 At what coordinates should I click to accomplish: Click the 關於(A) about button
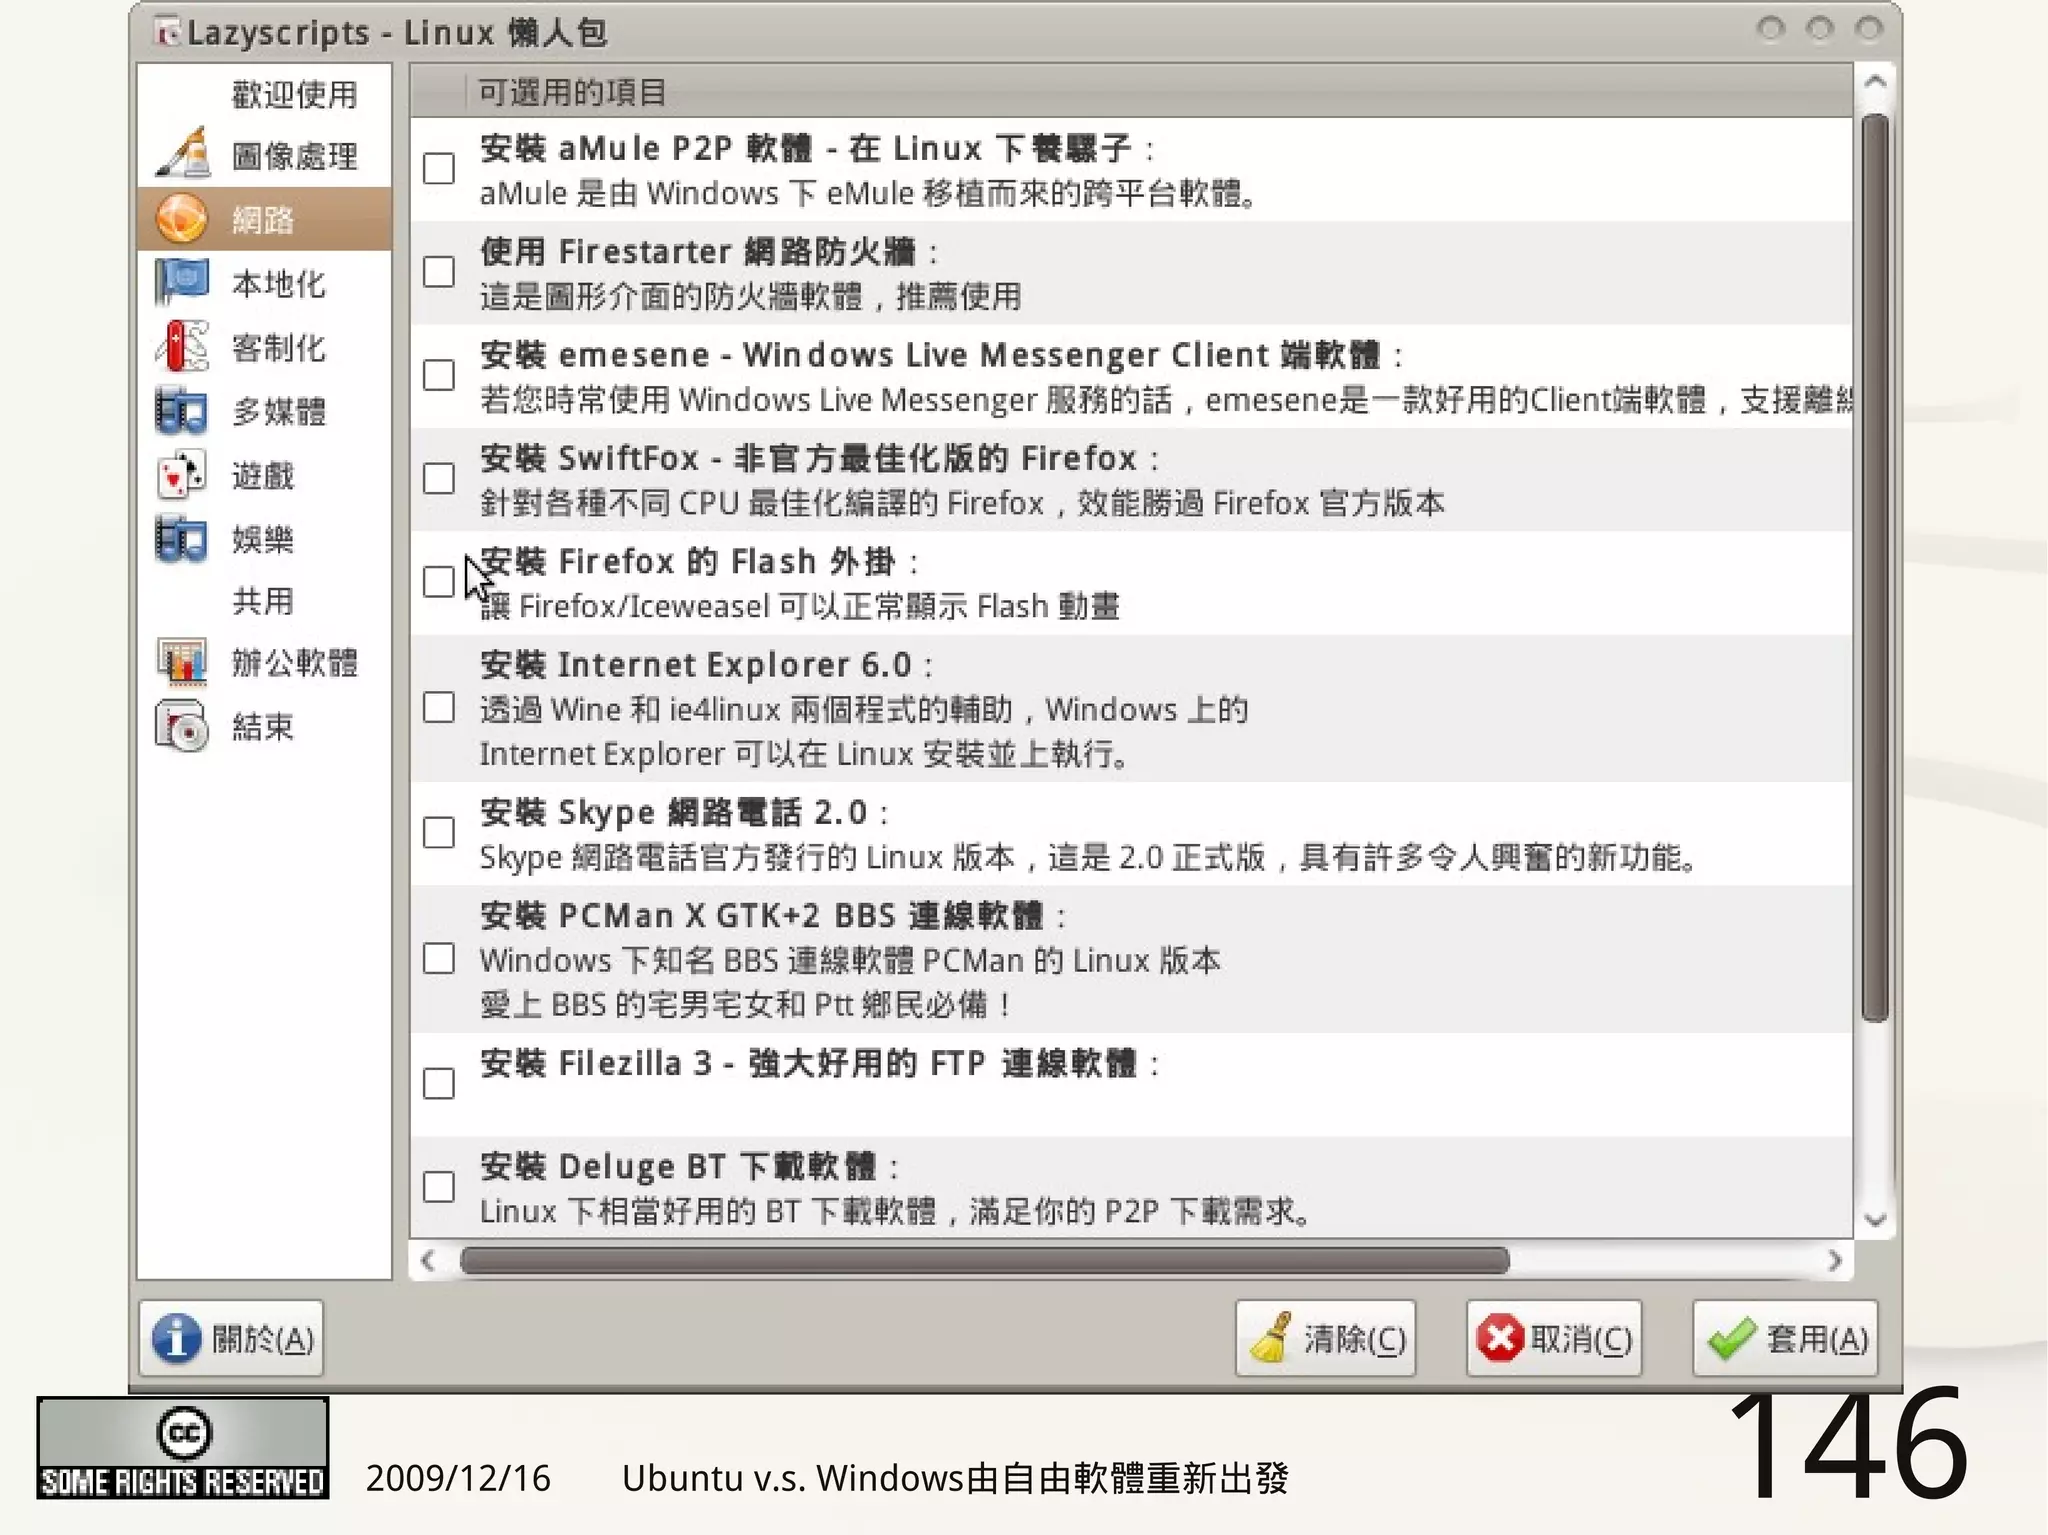(232, 1338)
